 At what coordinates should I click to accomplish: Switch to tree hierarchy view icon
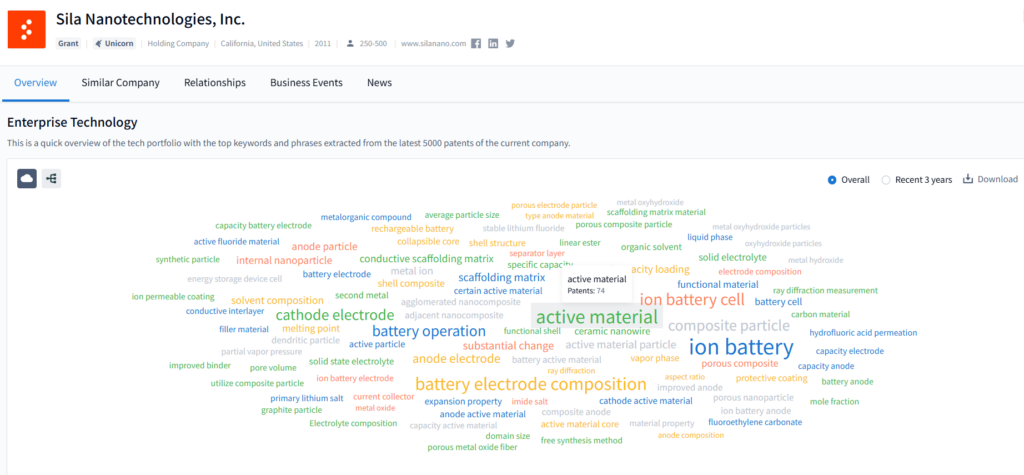point(52,178)
